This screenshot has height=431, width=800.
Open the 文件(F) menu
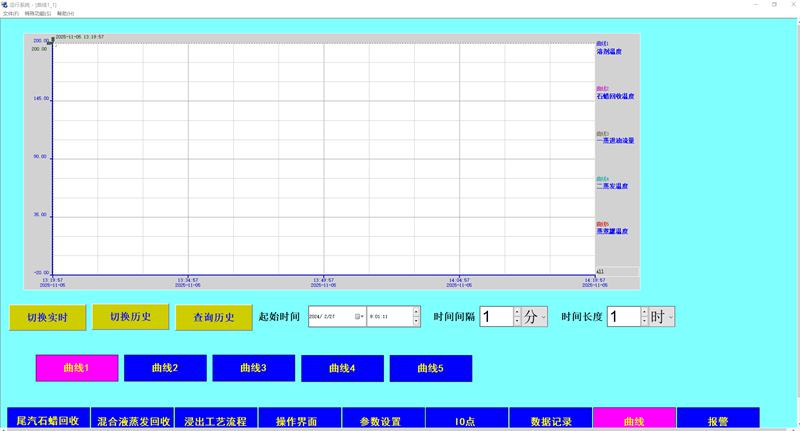(x=10, y=13)
